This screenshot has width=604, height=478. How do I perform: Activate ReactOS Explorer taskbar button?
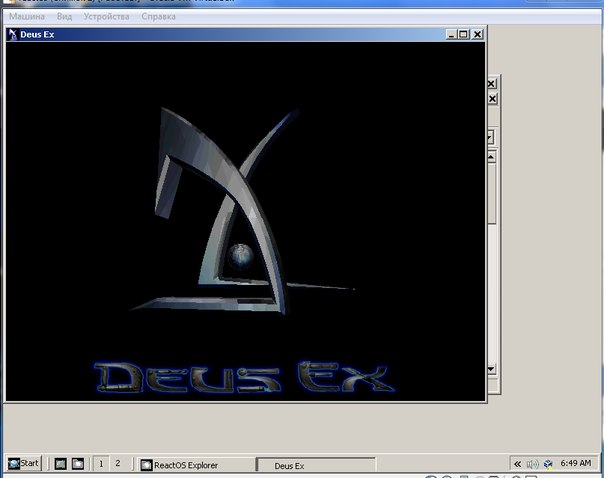tap(196, 465)
